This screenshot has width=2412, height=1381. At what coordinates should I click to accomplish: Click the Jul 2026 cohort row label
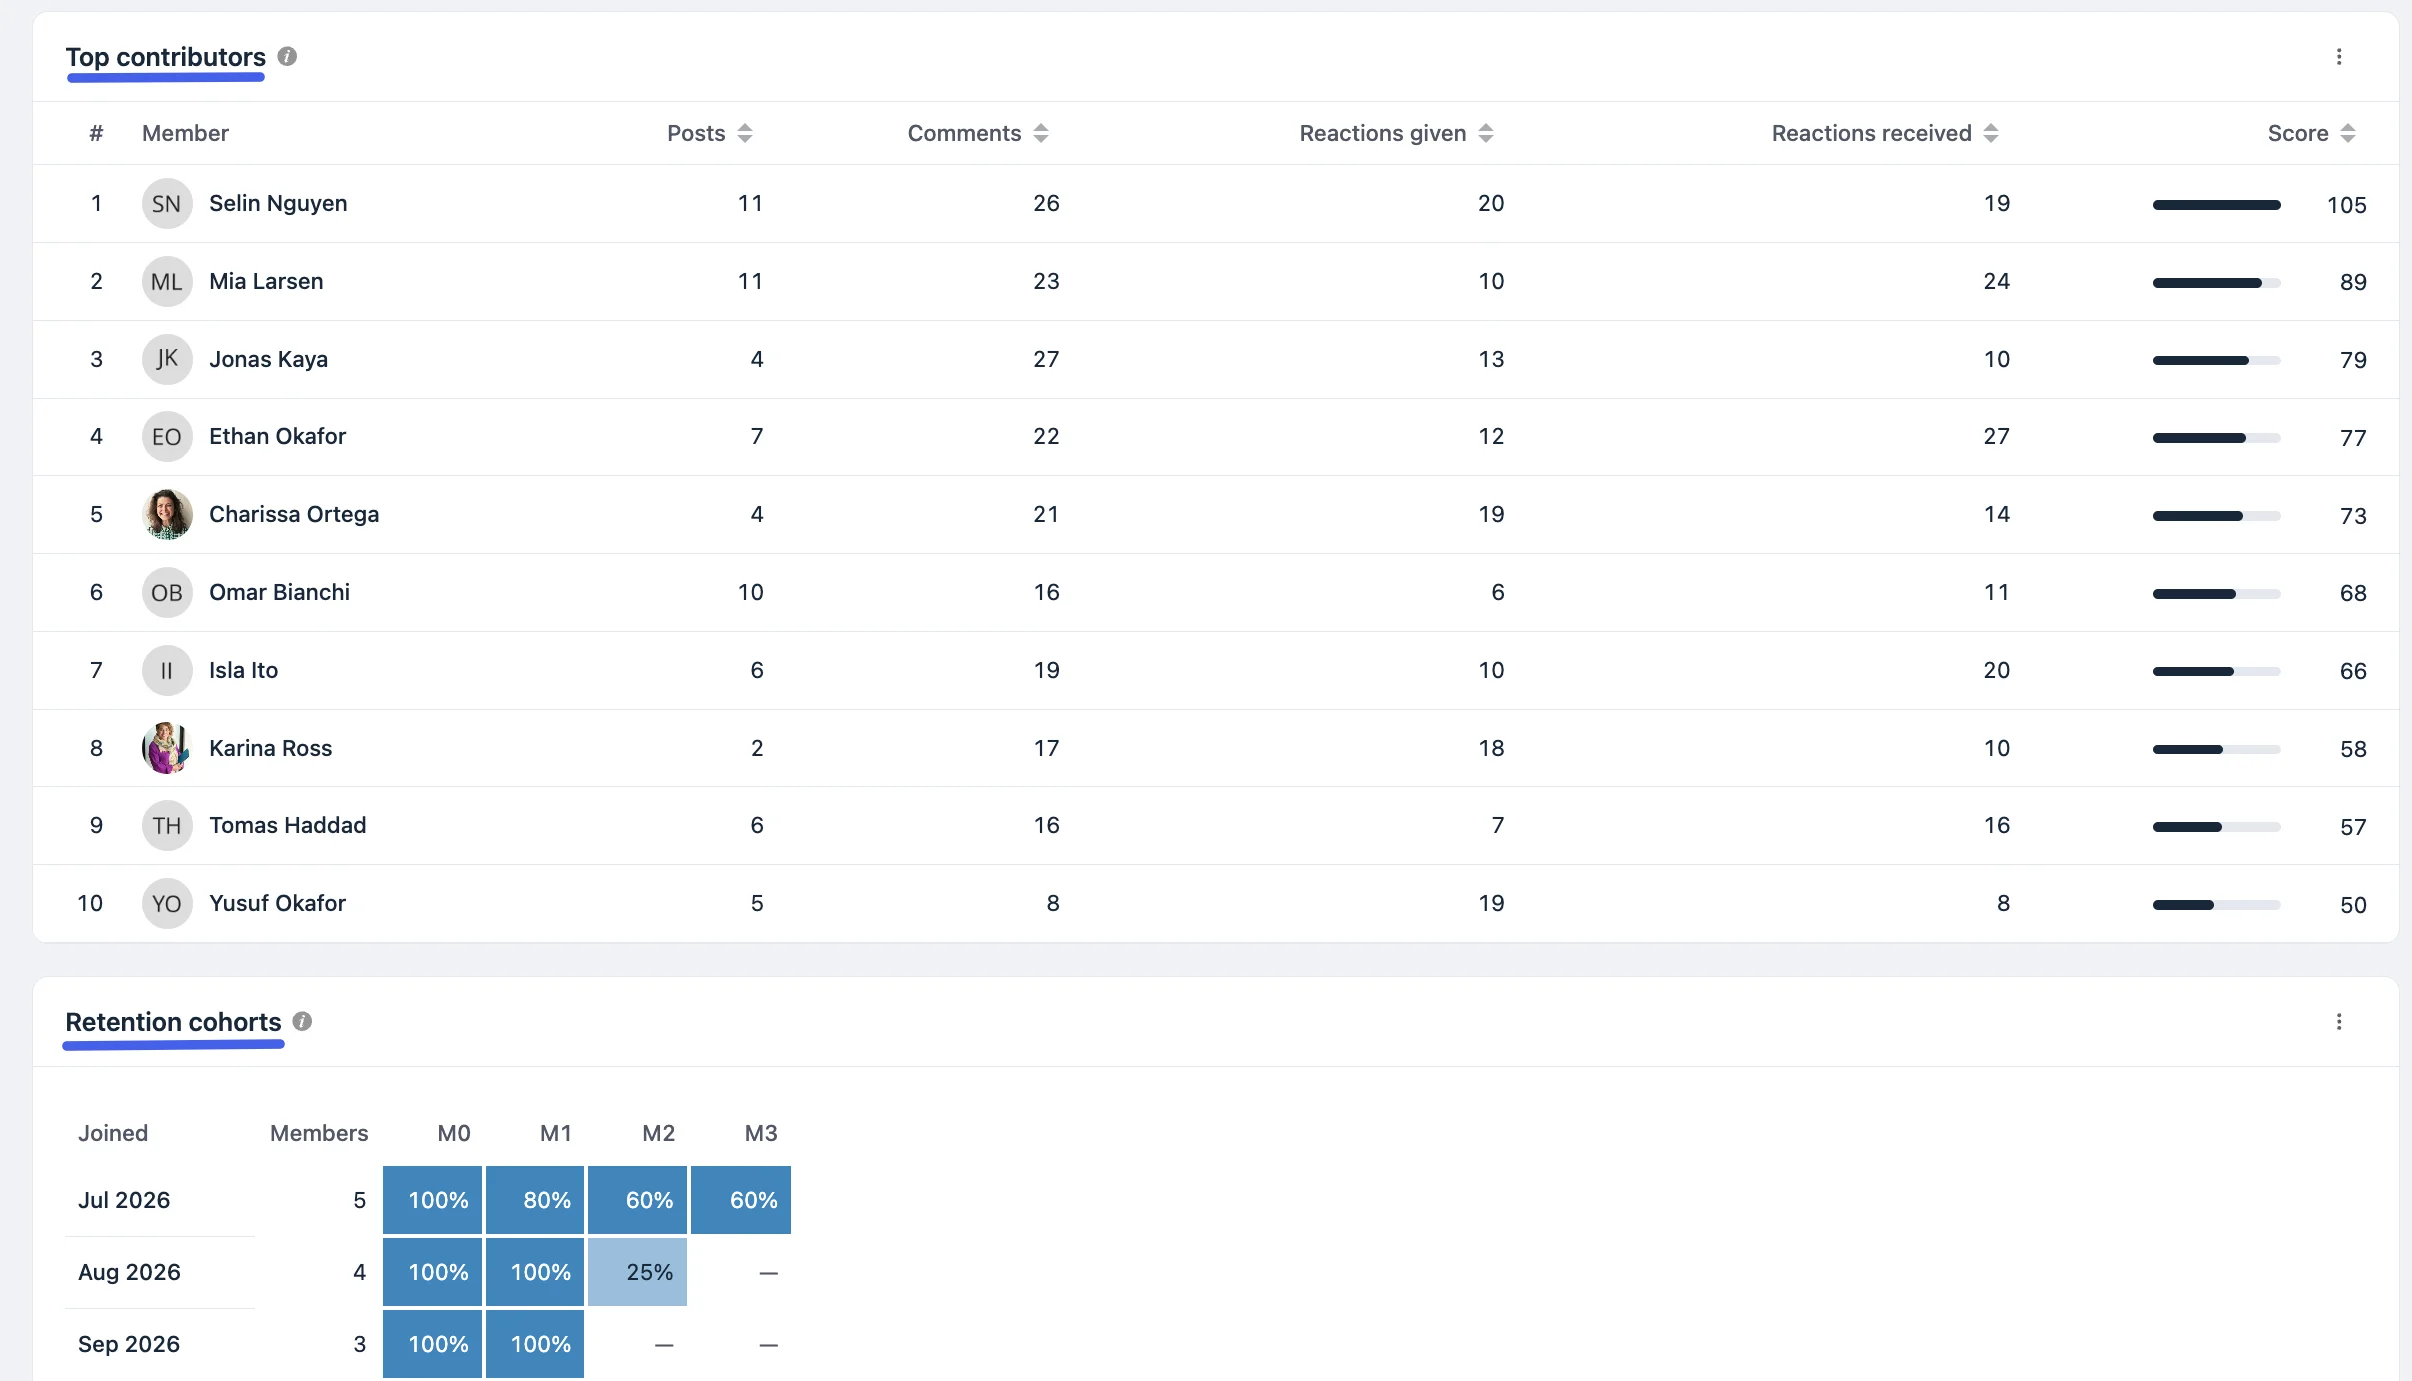pos(124,1200)
